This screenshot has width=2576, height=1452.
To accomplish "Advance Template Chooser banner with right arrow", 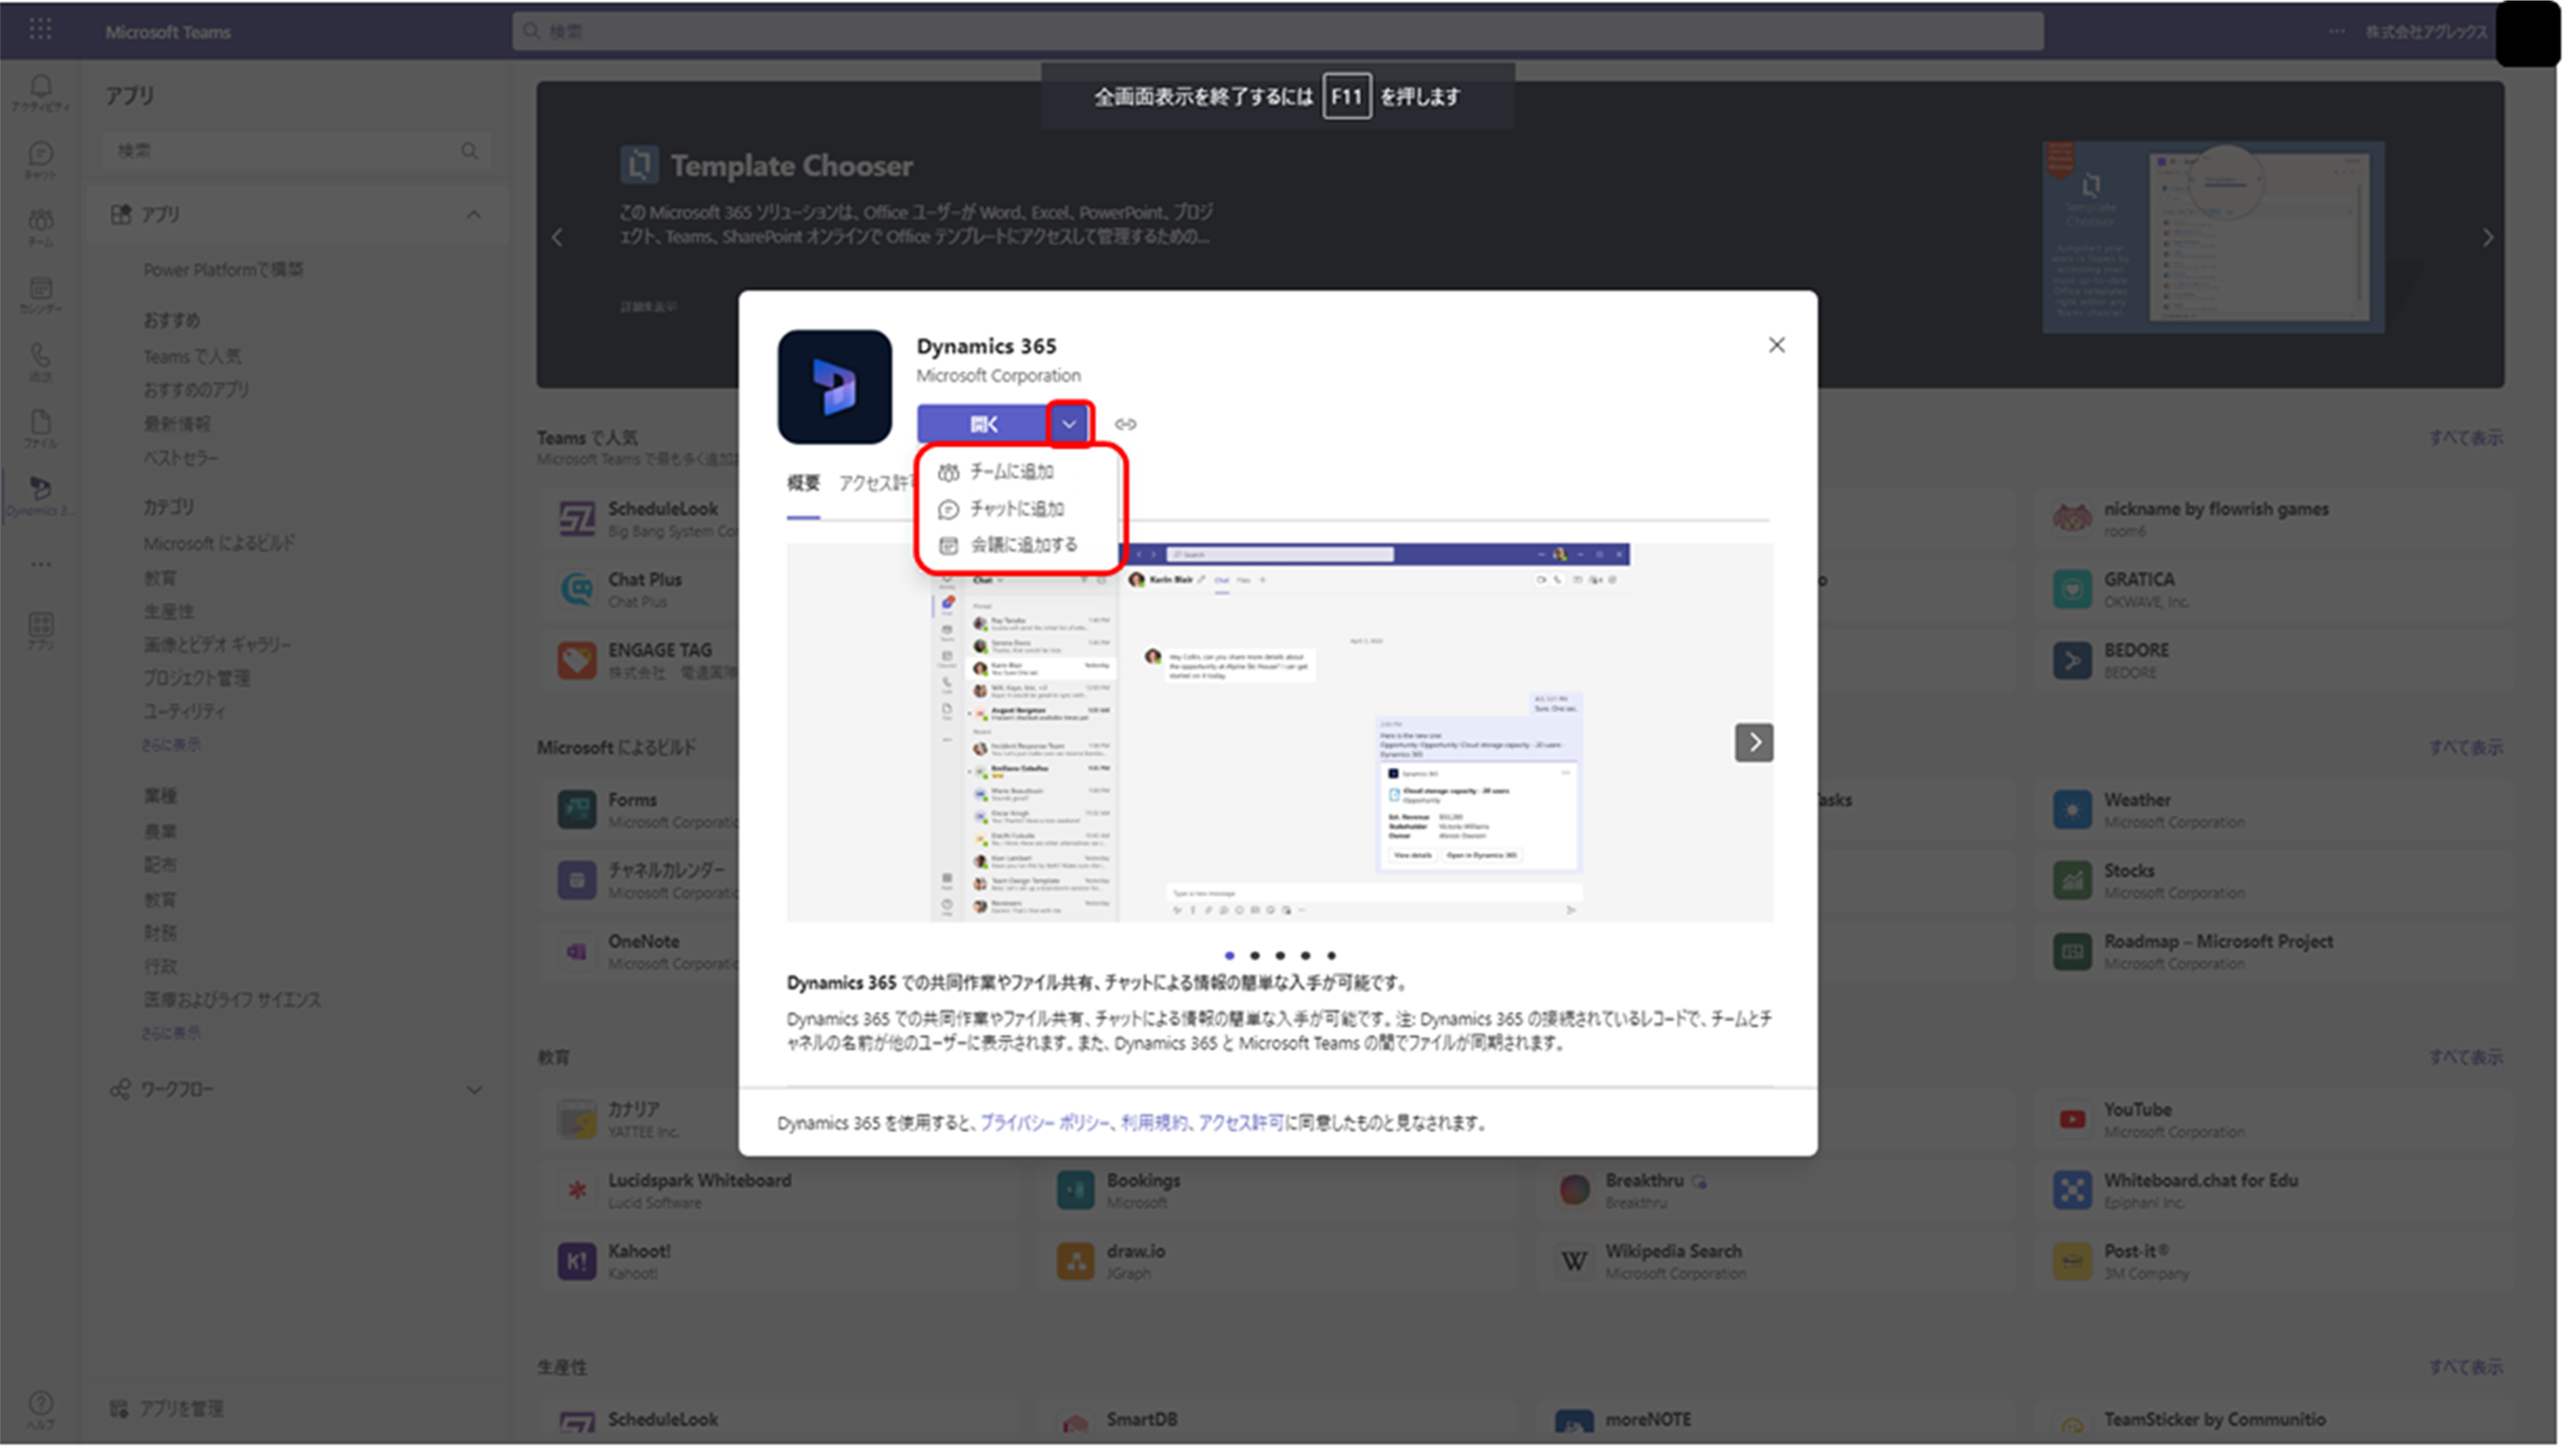I will [x=2488, y=237].
